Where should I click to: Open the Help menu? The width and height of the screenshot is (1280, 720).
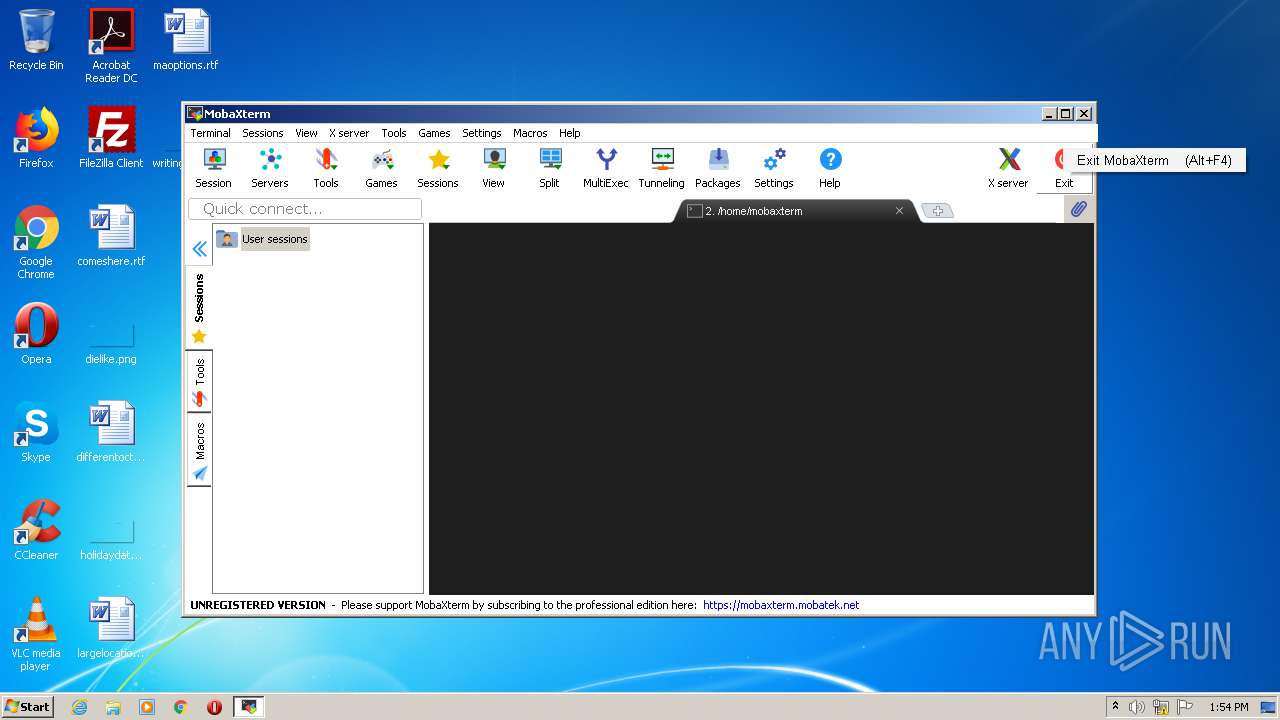point(570,133)
